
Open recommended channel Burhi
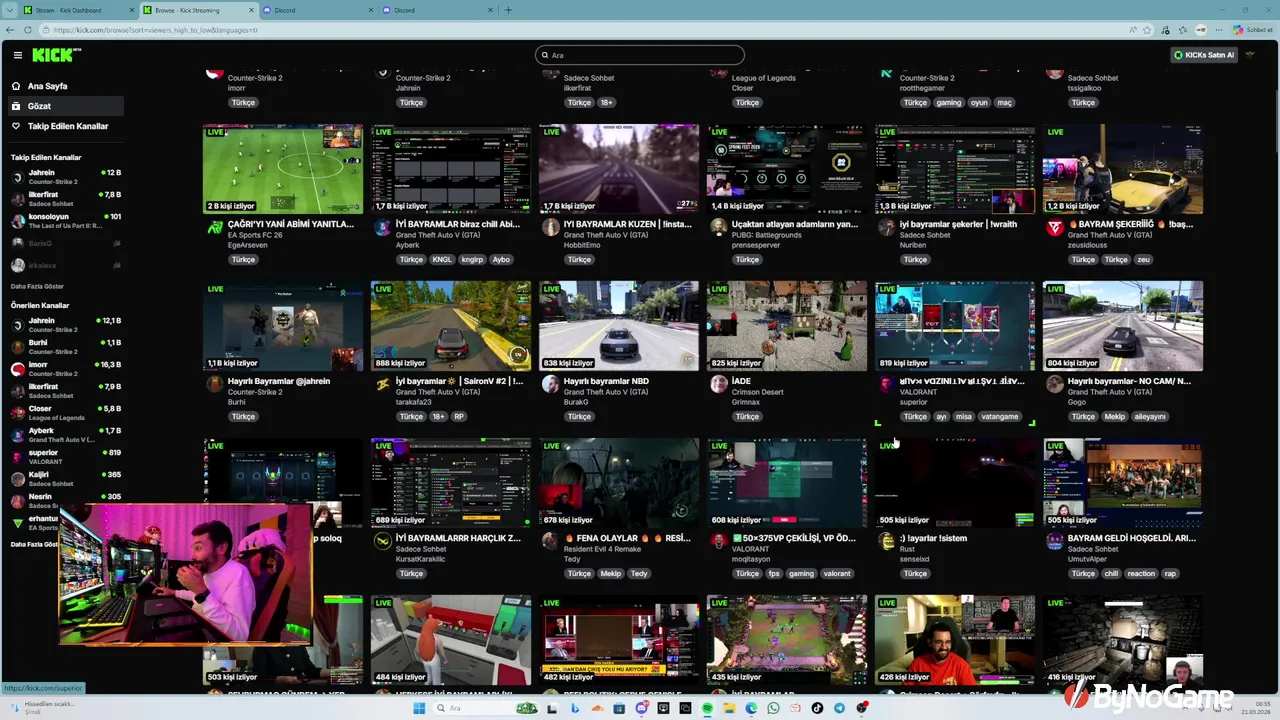point(66,347)
